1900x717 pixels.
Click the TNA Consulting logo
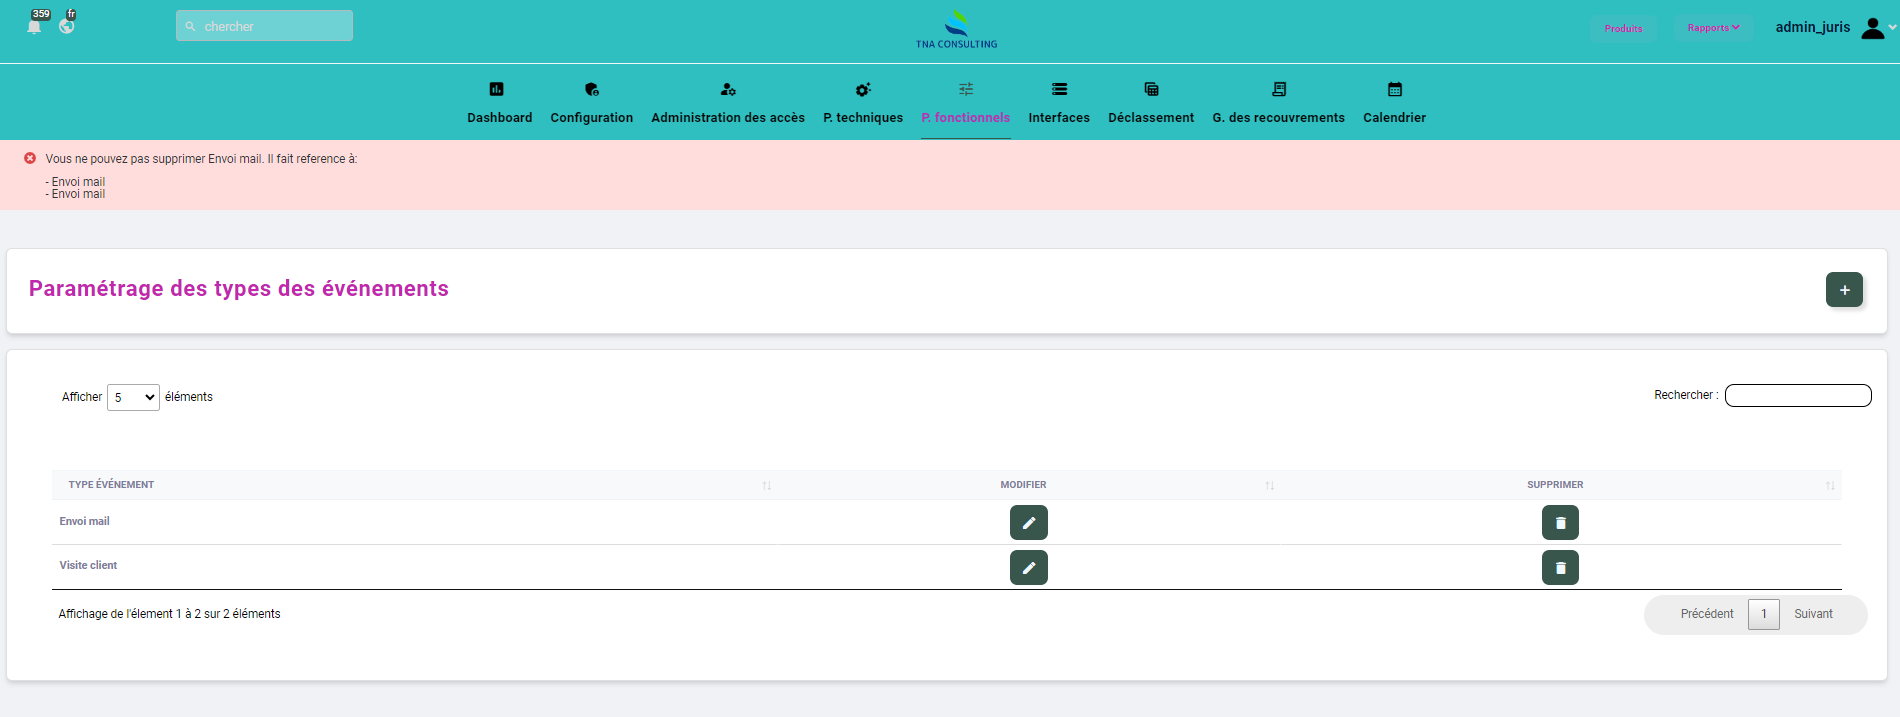pyautogui.click(x=956, y=29)
